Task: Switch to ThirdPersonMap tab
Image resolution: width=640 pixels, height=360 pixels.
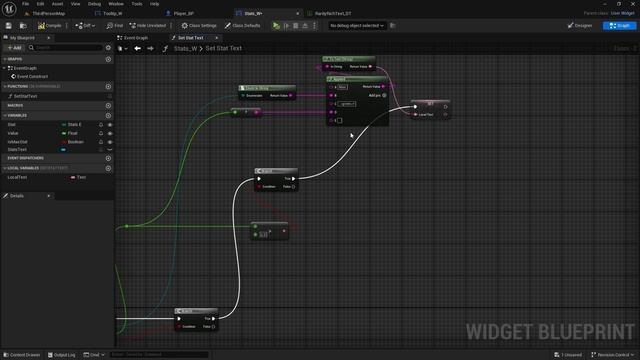Action: click(x=48, y=13)
